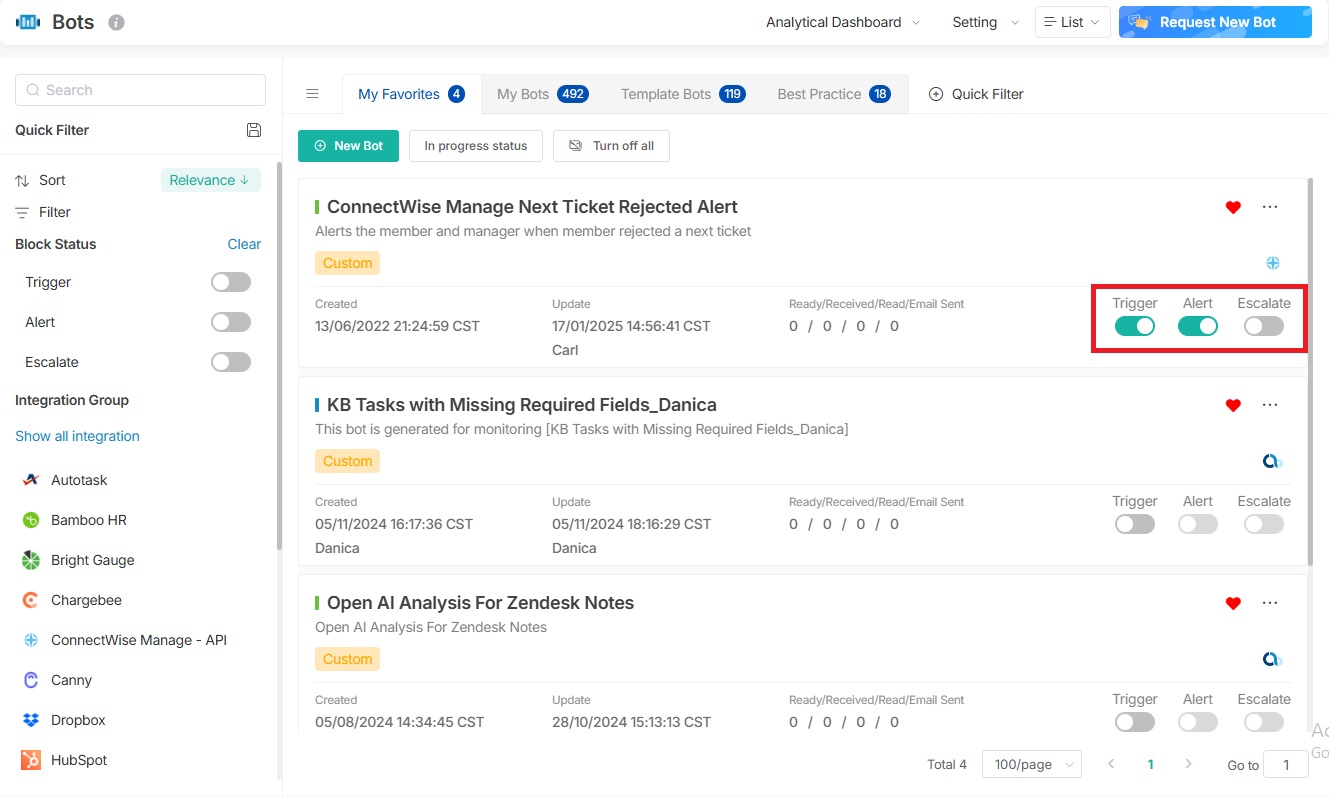Open more options for KB Tasks bot

tap(1270, 405)
